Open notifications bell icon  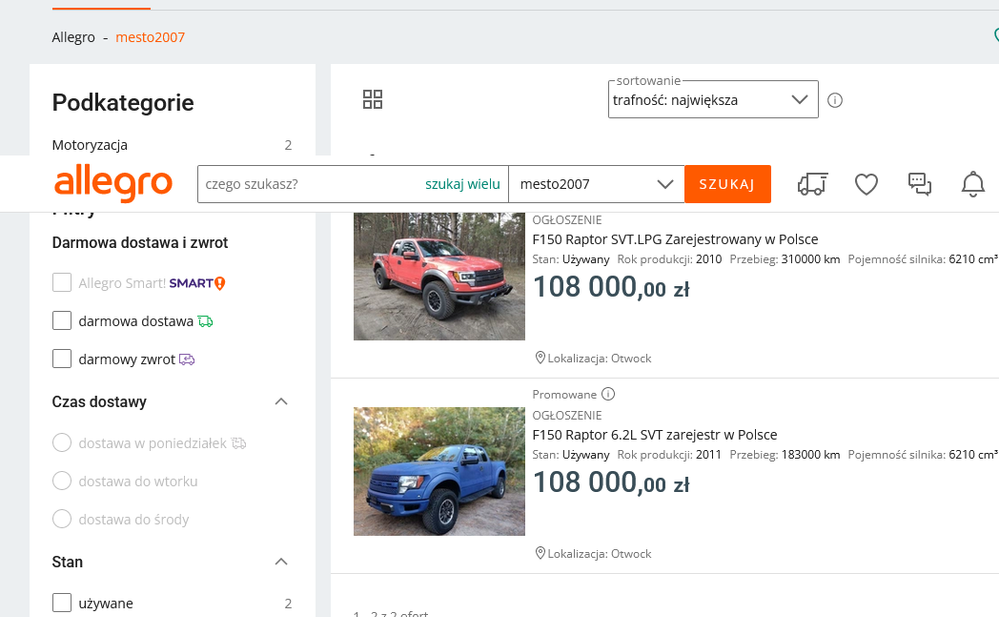pyautogui.click(x=972, y=184)
